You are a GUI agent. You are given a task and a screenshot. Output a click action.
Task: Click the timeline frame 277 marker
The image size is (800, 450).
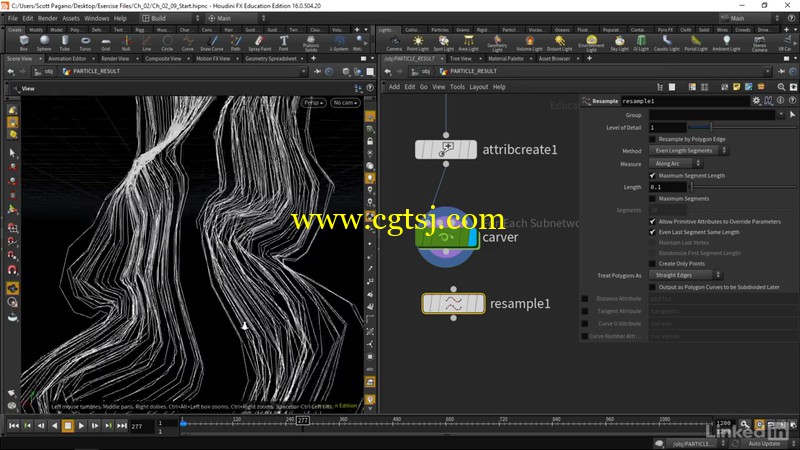tap(303, 420)
